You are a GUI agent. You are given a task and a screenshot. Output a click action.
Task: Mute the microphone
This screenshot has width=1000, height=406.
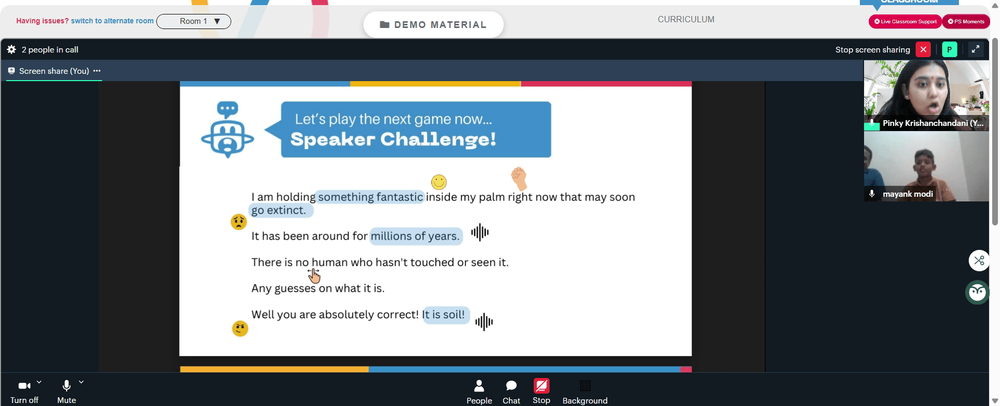tap(66, 391)
